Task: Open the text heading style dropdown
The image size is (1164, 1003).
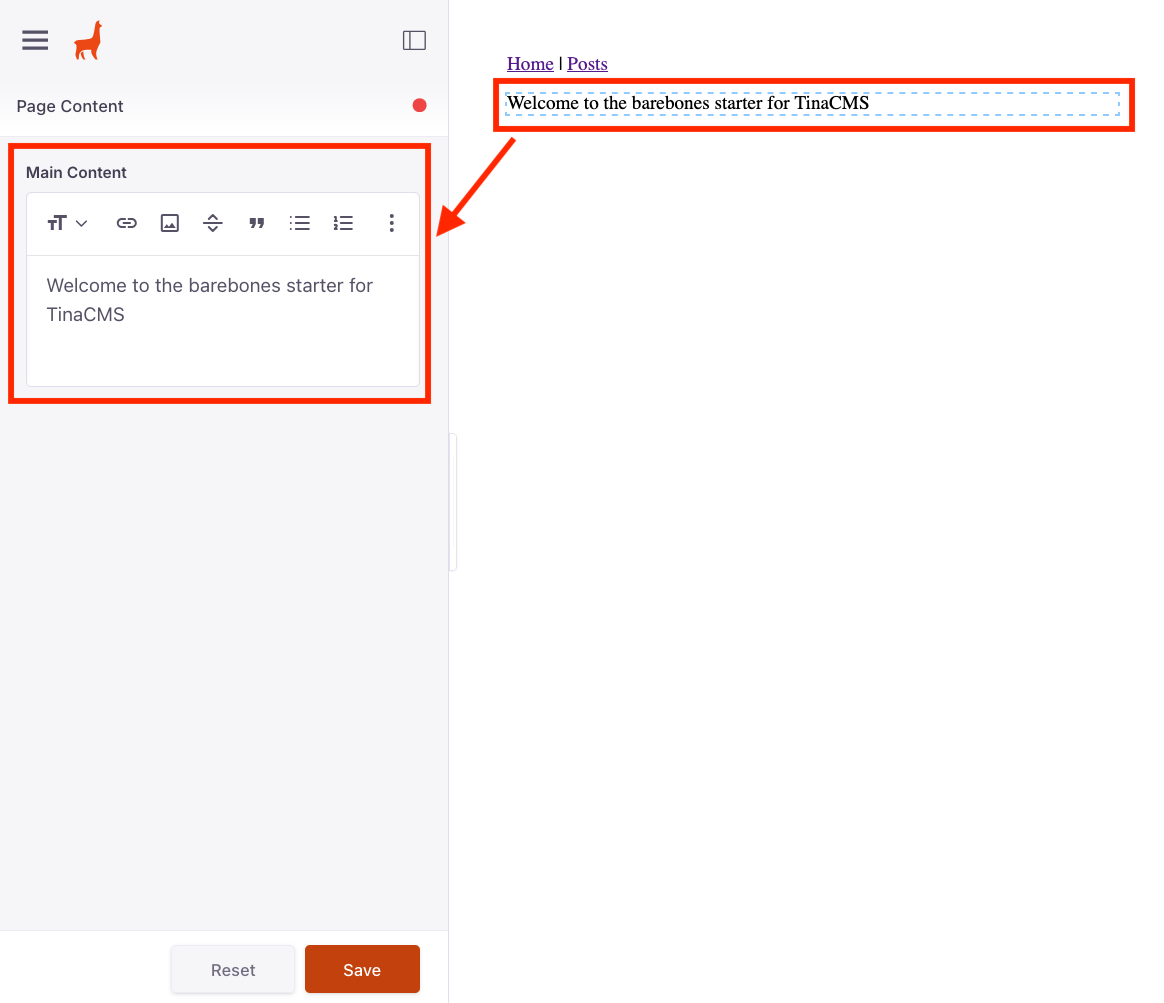Action: 68,223
